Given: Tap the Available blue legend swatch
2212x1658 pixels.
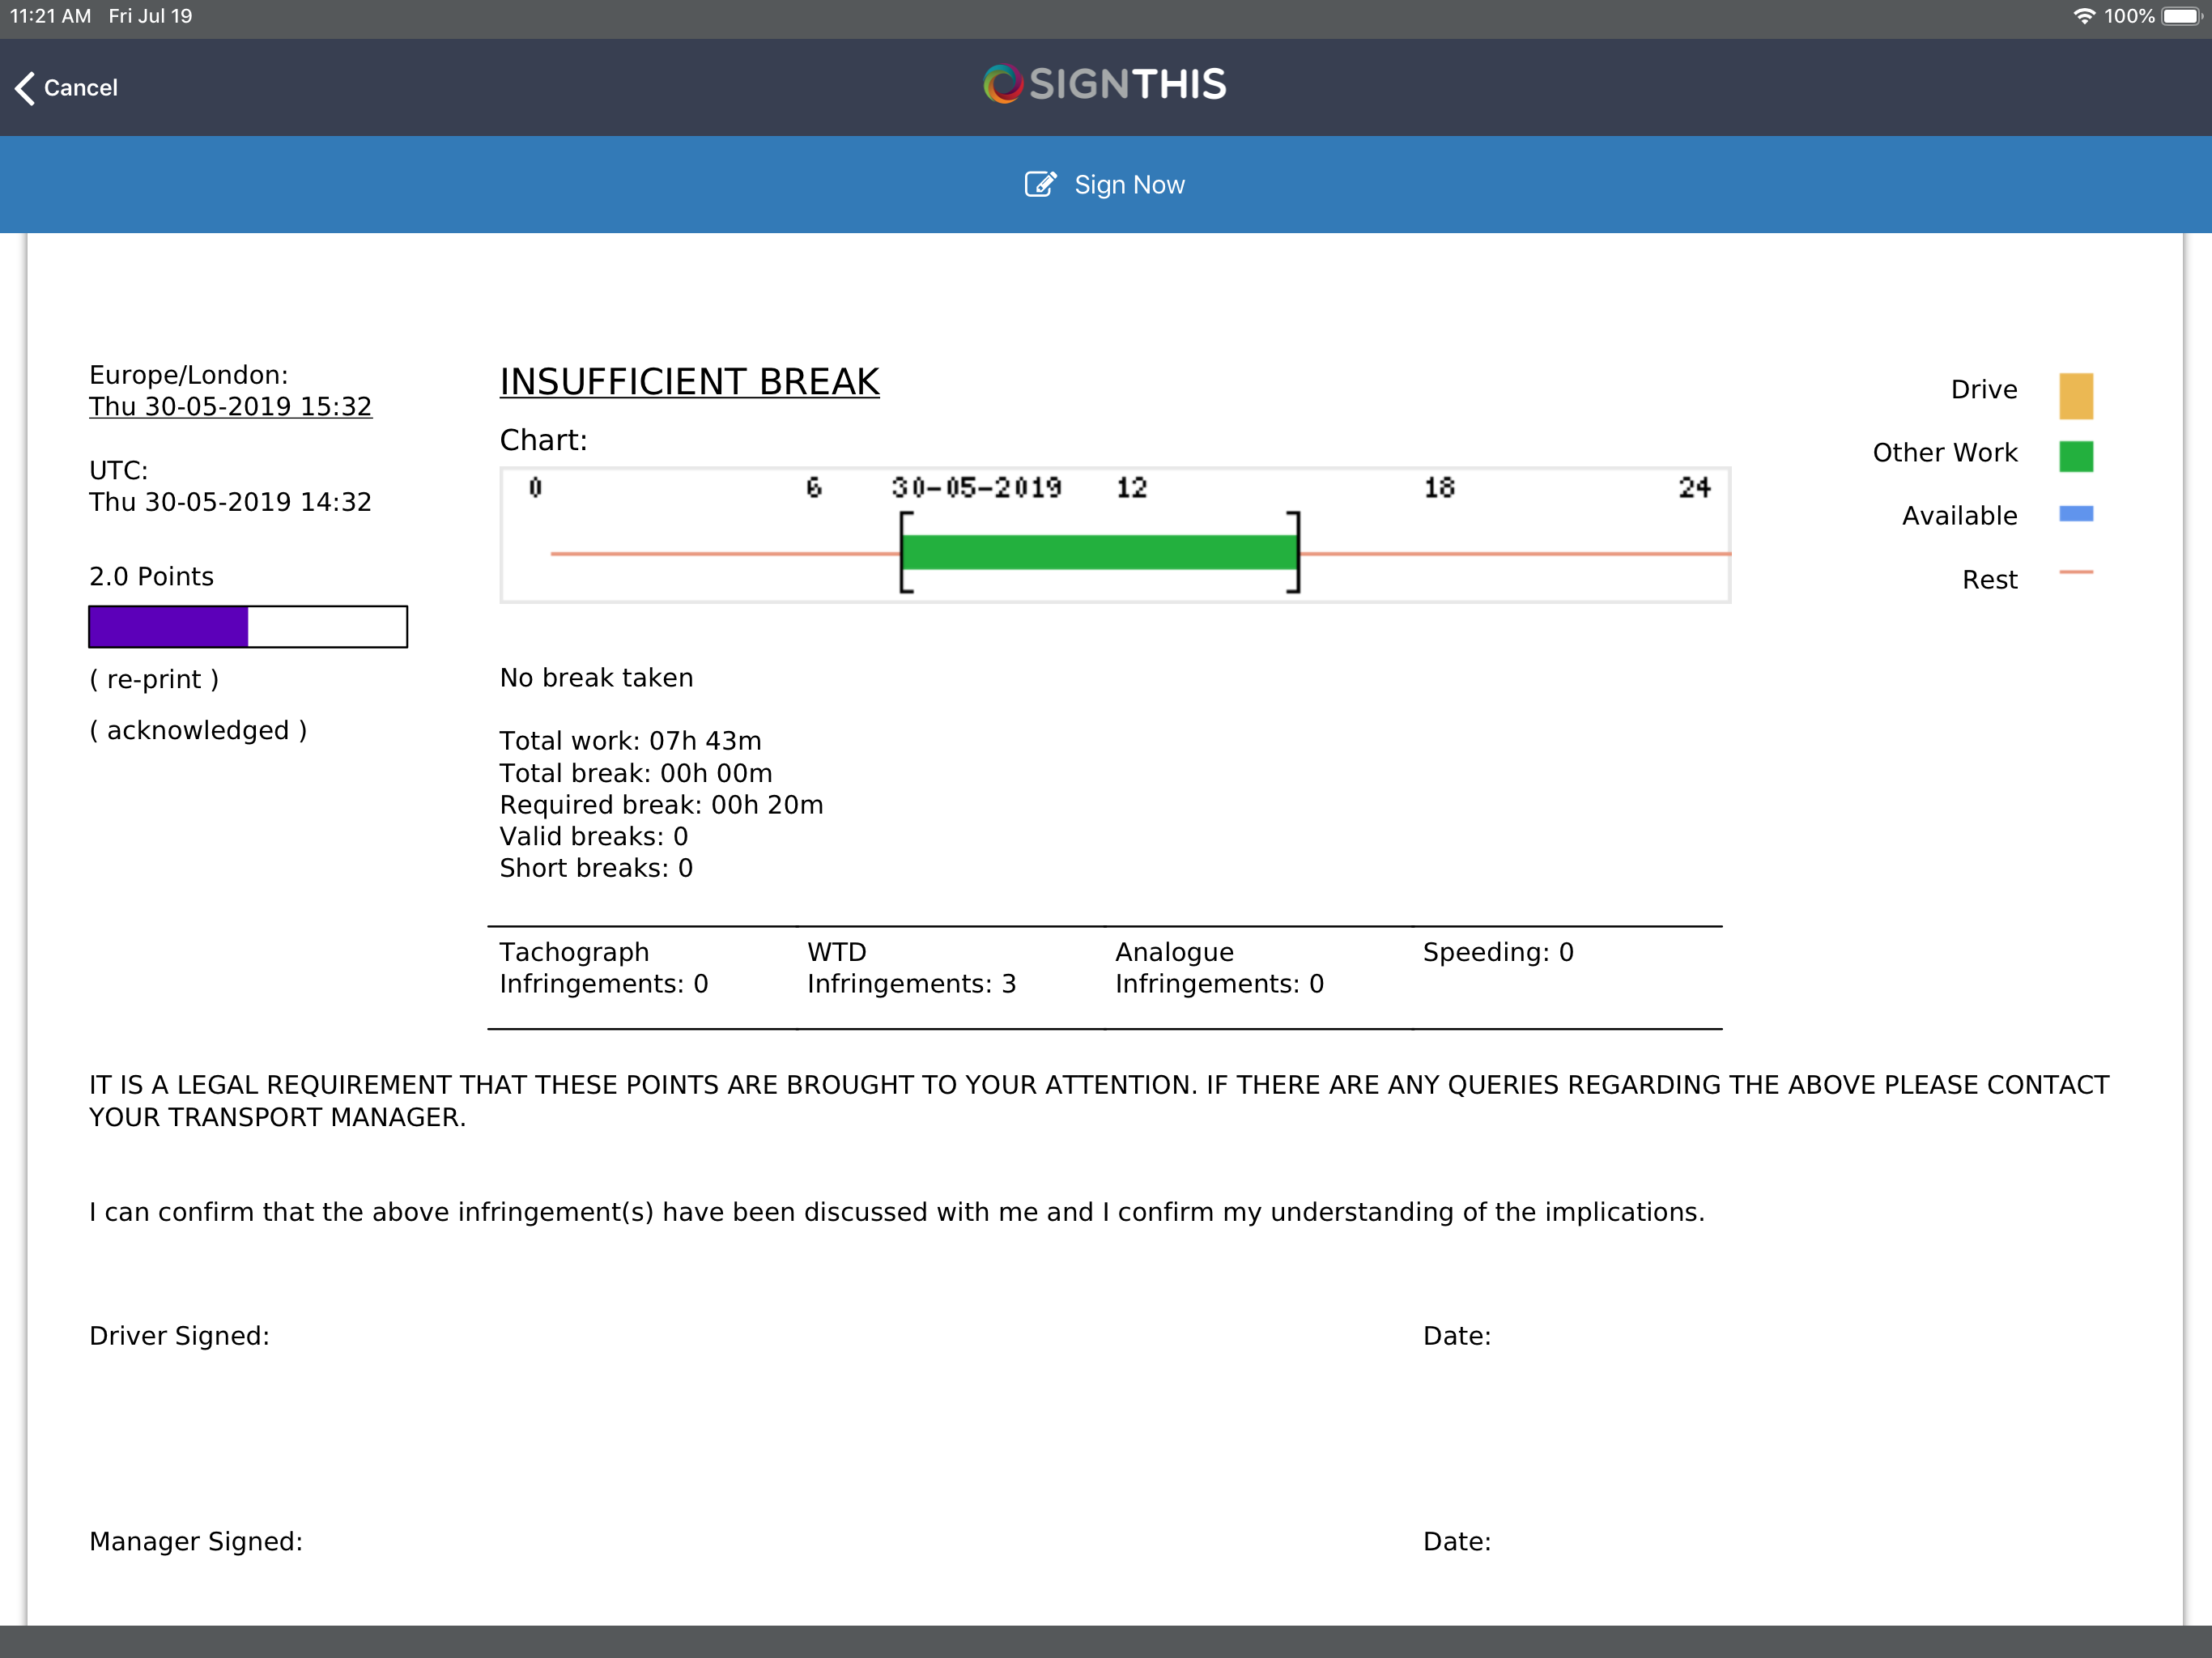Looking at the screenshot, I should [2076, 514].
